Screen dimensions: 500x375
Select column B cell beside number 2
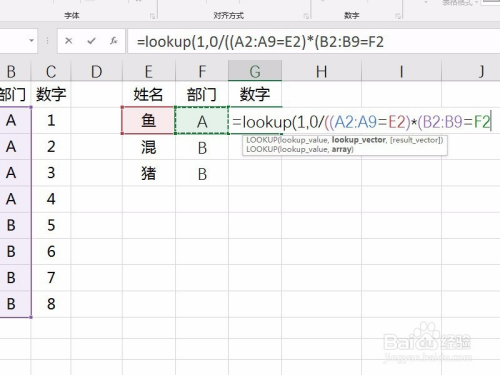(x=15, y=147)
